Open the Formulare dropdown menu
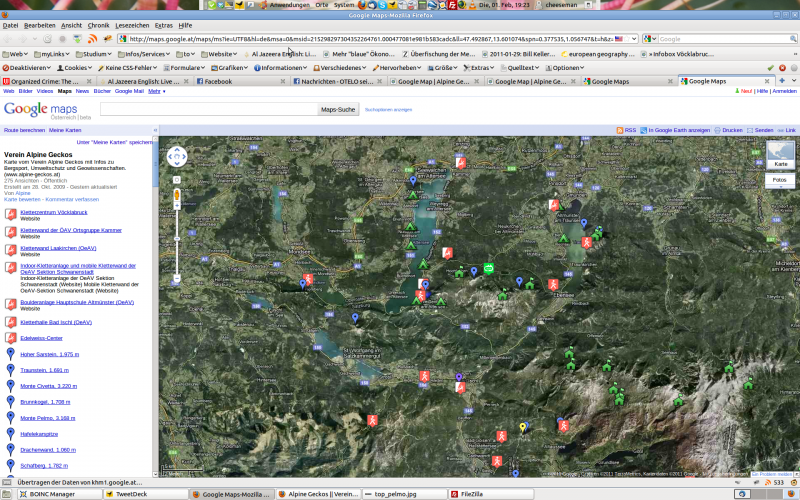 pos(185,67)
